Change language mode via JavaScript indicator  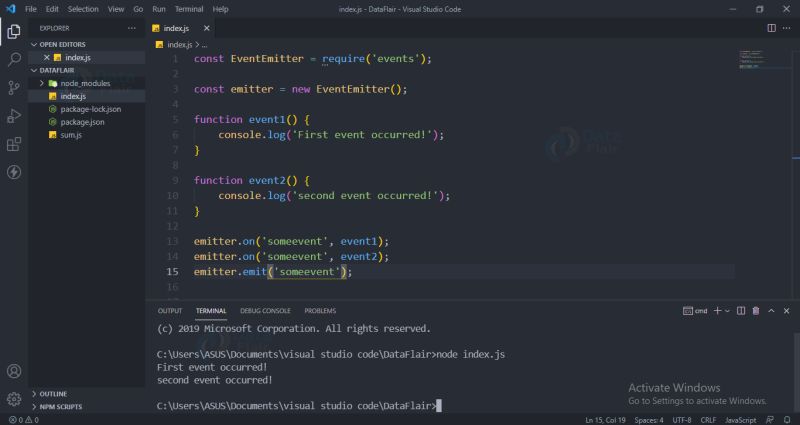[x=741, y=420]
